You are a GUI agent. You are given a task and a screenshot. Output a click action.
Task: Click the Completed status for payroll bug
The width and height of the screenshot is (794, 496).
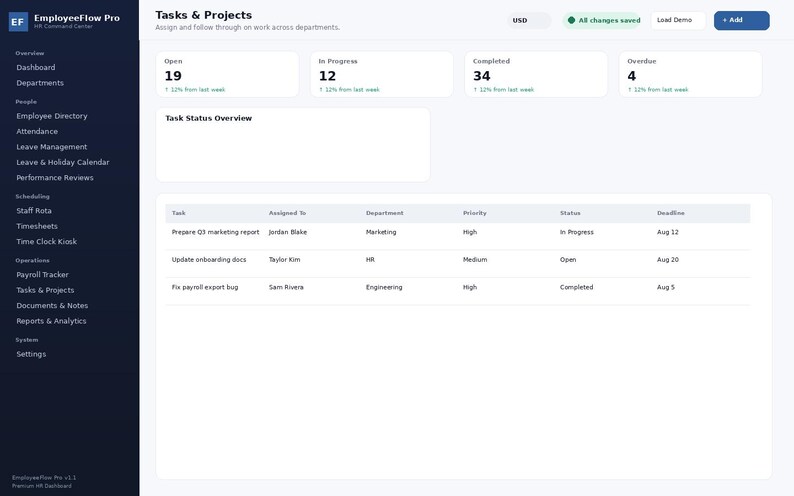click(x=576, y=287)
